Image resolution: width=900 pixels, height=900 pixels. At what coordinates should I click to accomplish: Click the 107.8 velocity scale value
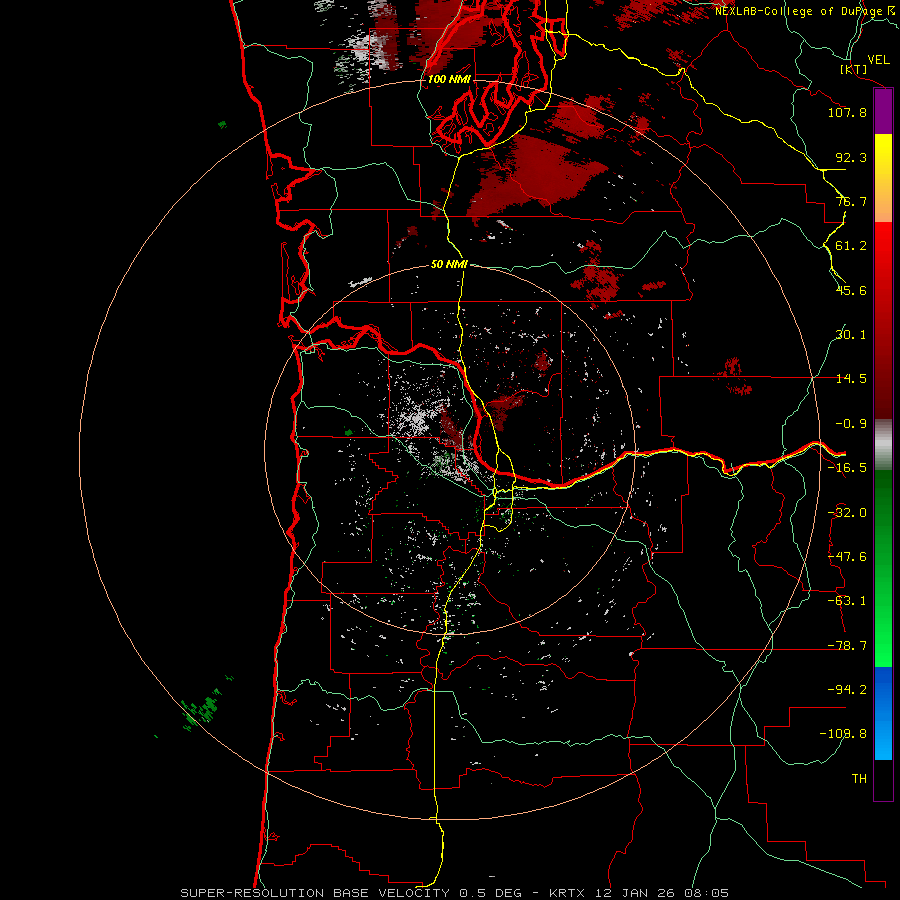(847, 112)
